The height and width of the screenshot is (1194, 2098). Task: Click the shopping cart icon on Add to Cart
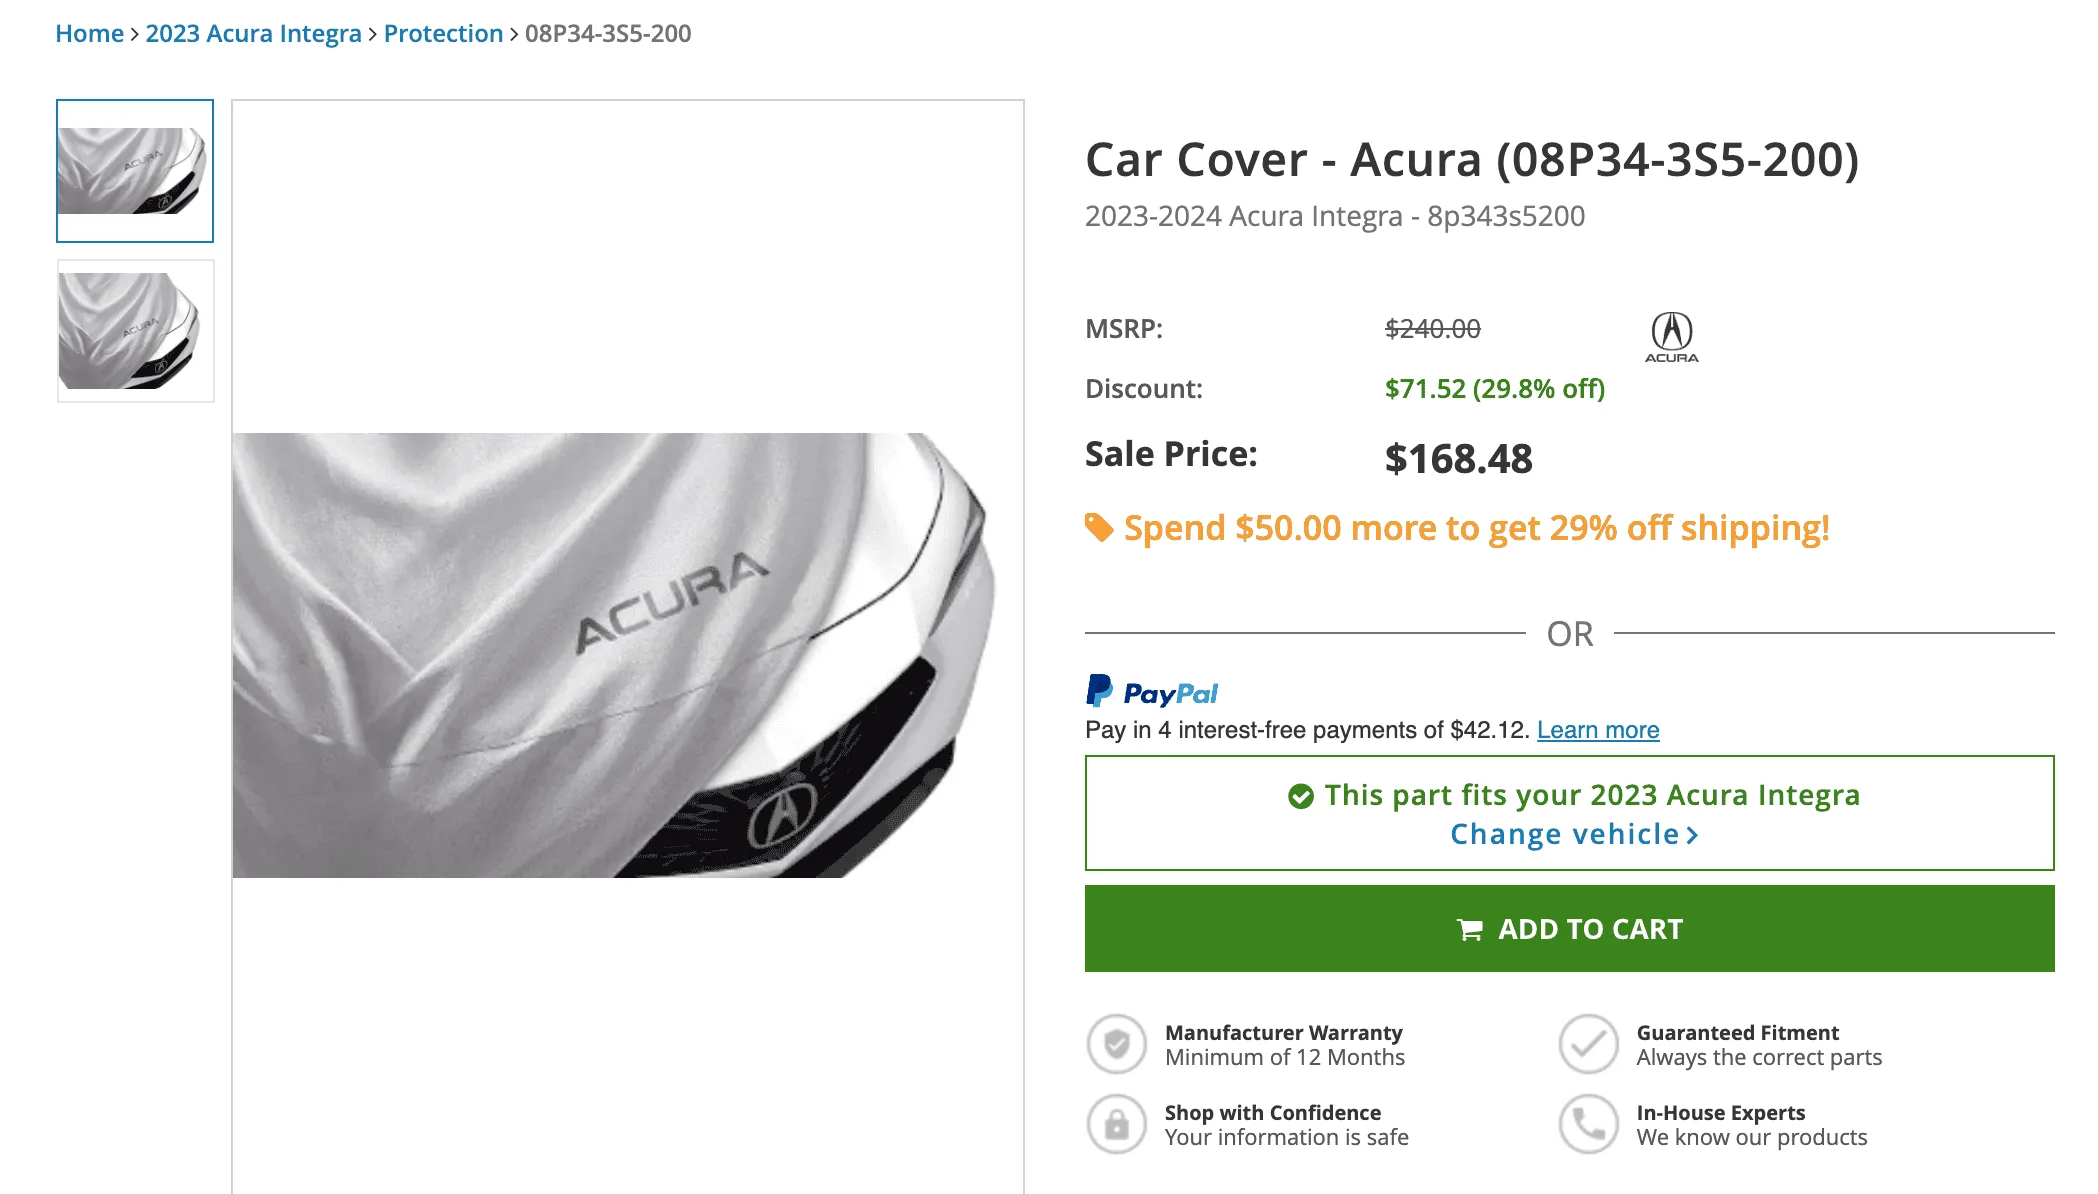tap(1469, 929)
